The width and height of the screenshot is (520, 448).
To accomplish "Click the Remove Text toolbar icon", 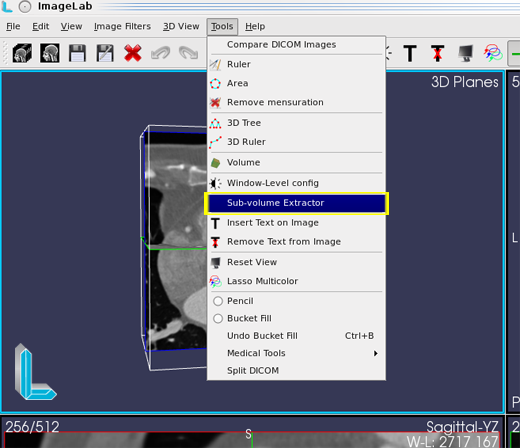I will (437, 53).
